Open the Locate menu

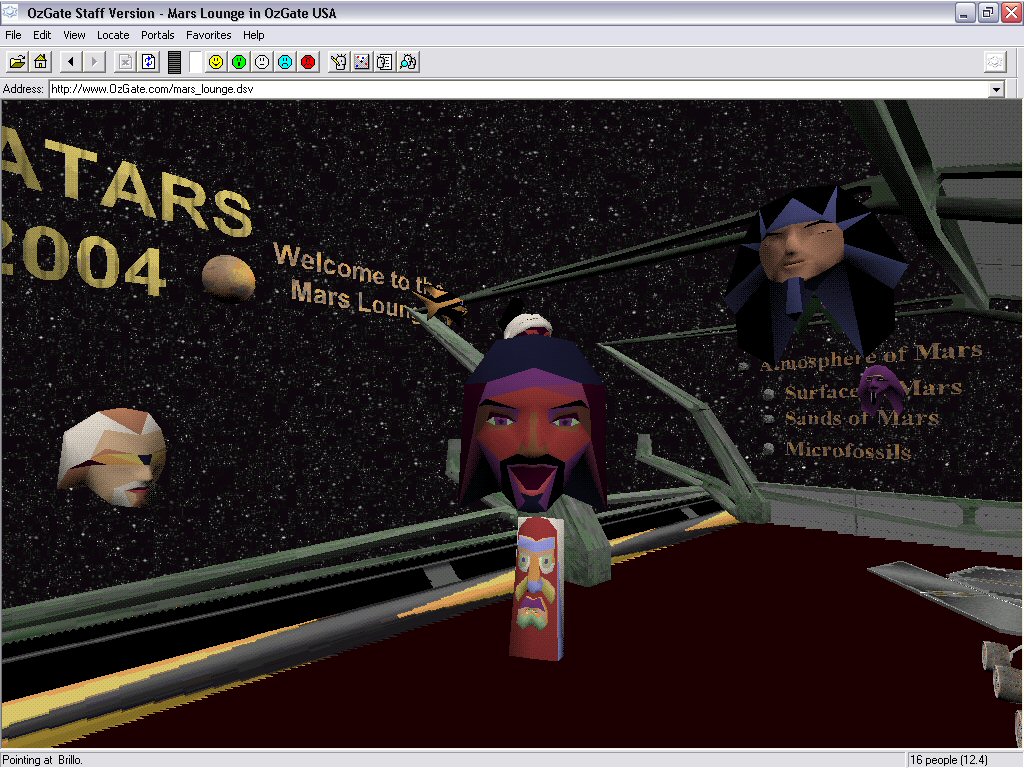point(113,35)
